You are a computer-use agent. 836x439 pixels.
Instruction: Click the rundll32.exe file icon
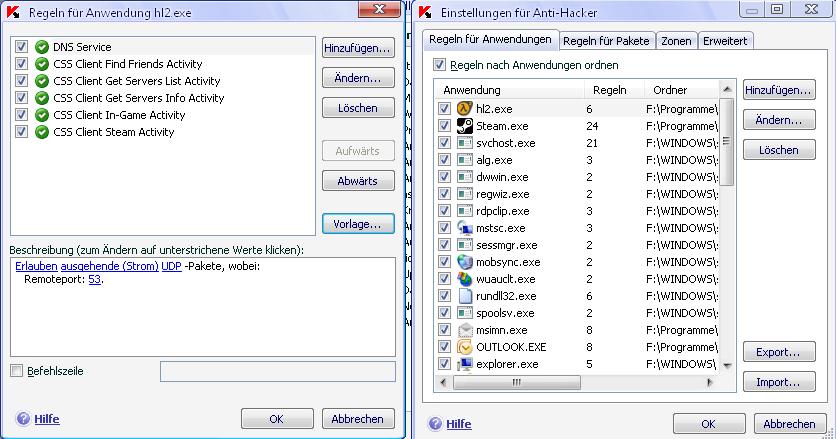point(465,296)
